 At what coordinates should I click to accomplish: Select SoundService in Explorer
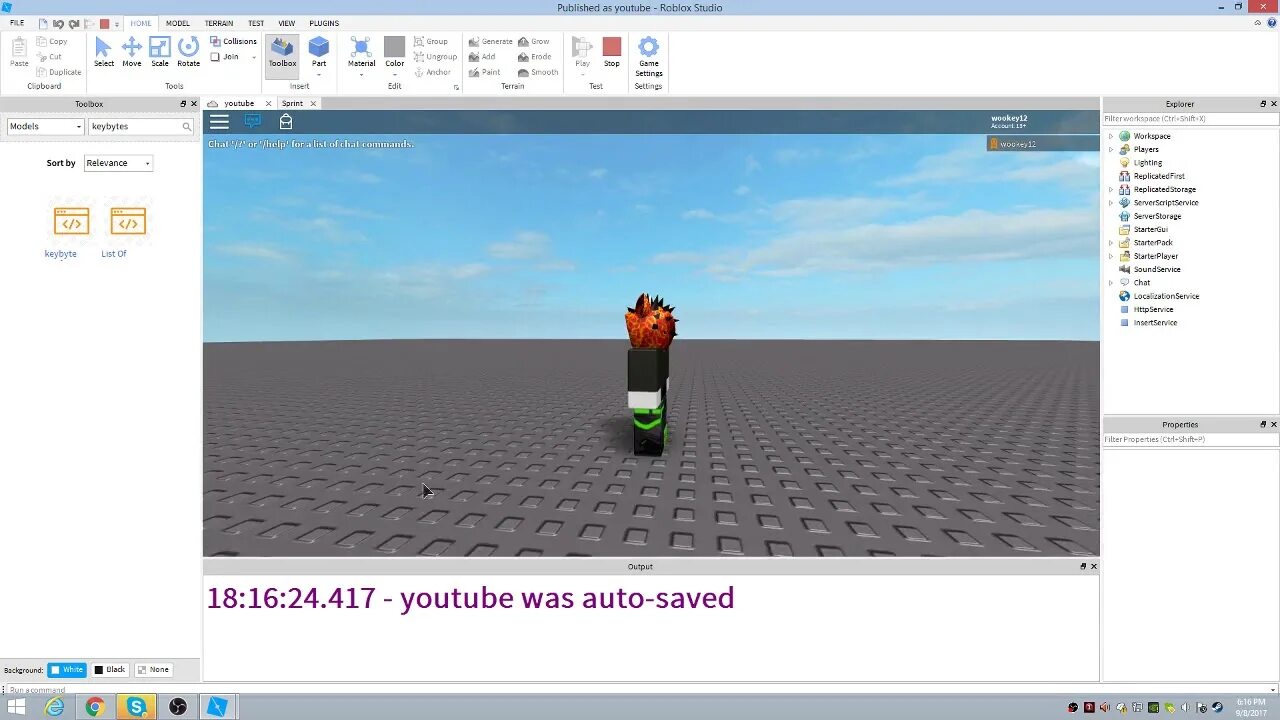coord(1157,269)
